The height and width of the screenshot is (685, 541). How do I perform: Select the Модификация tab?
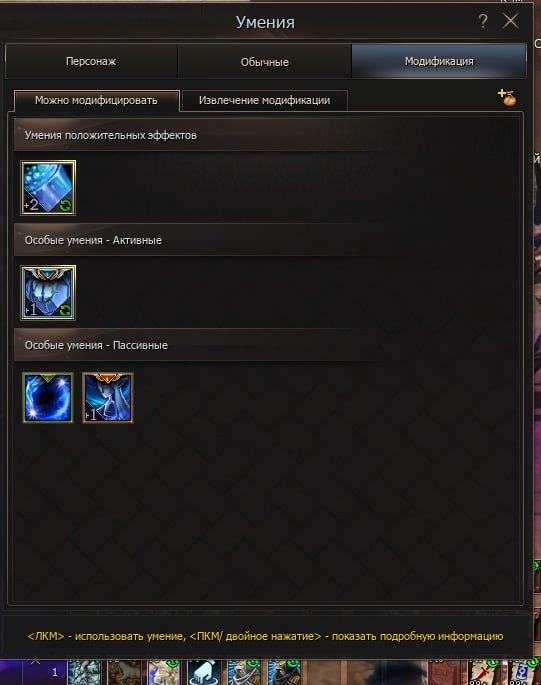(x=439, y=61)
